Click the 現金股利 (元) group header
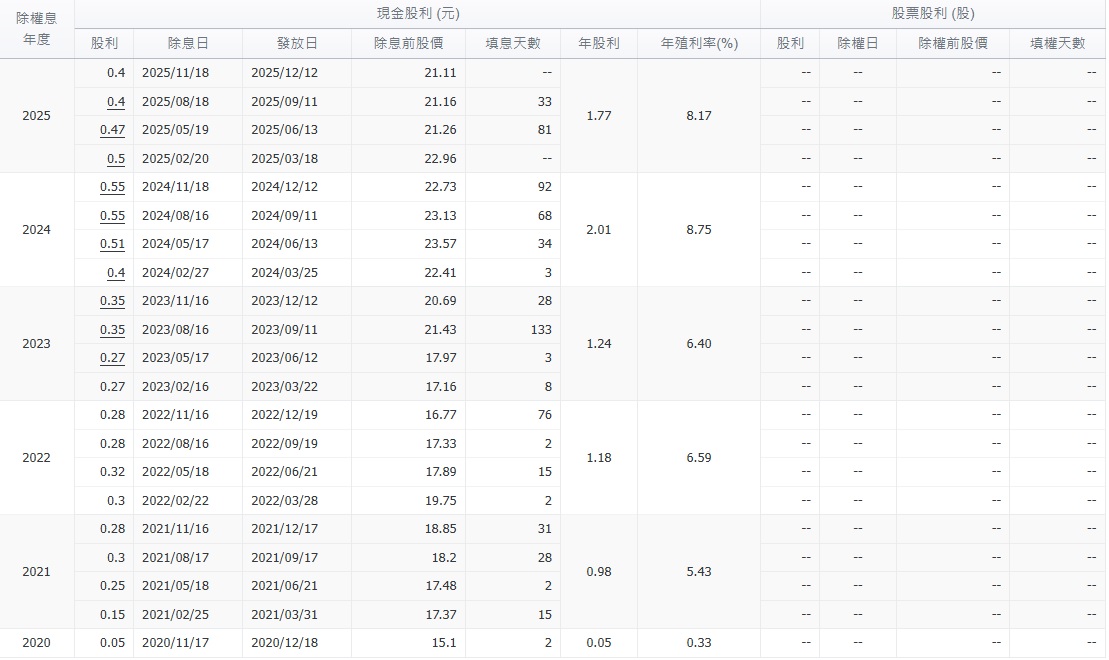 coord(418,14)
